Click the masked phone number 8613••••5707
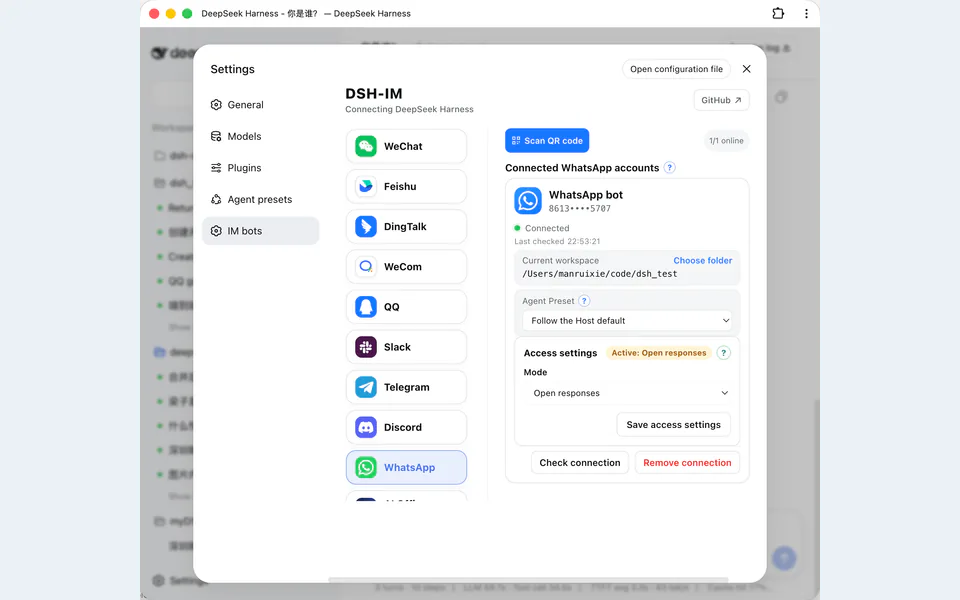This screenshot has width=960, height=600. click(579, 209)
